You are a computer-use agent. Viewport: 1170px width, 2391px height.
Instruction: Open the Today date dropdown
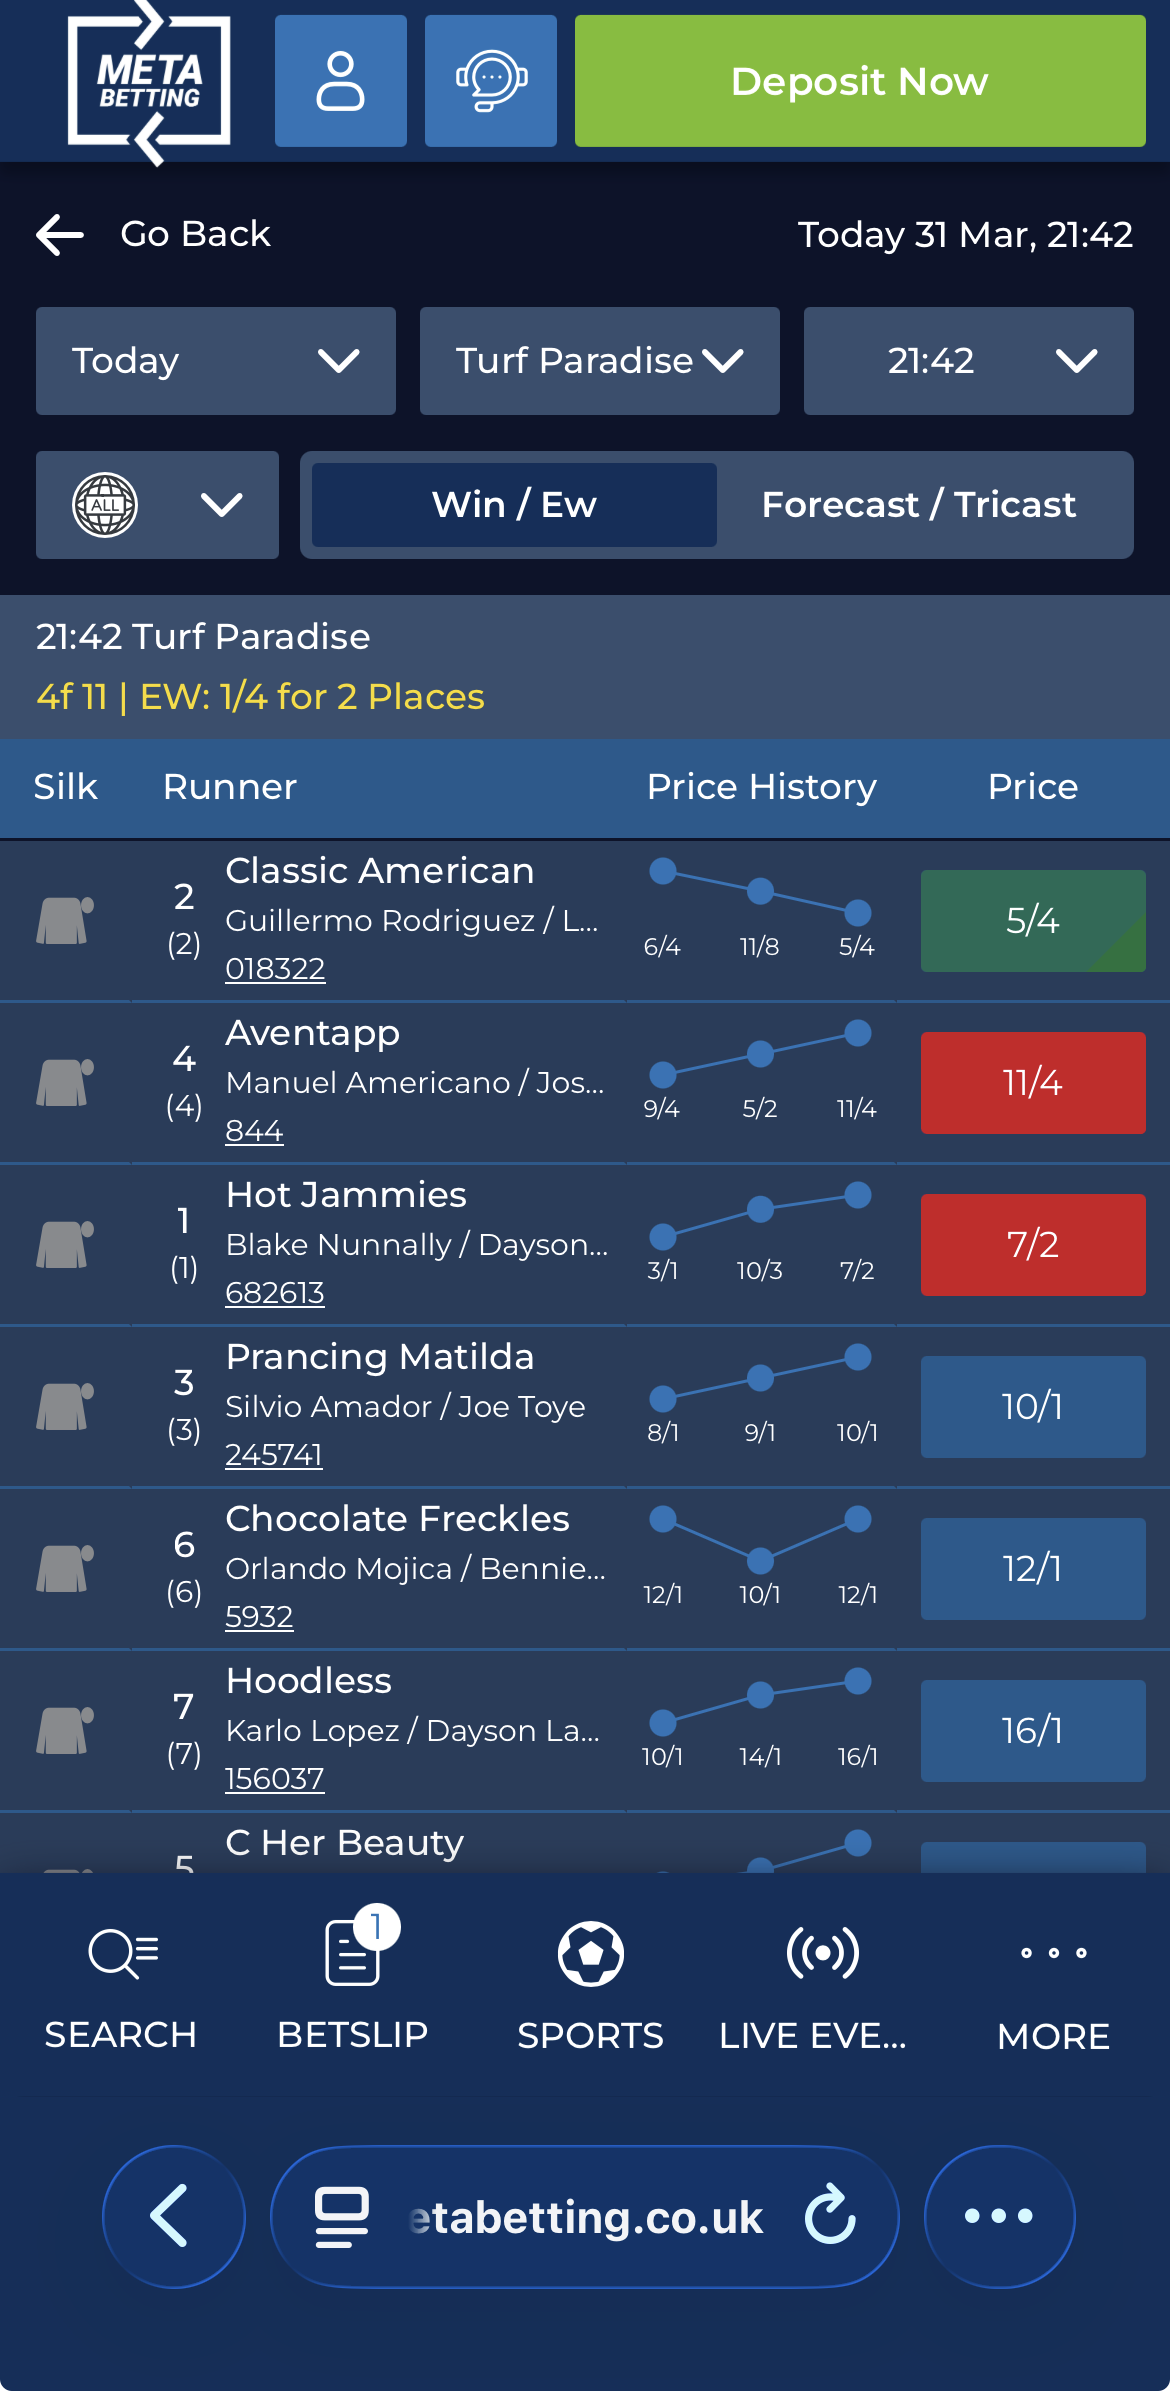[x=215, y=361]
